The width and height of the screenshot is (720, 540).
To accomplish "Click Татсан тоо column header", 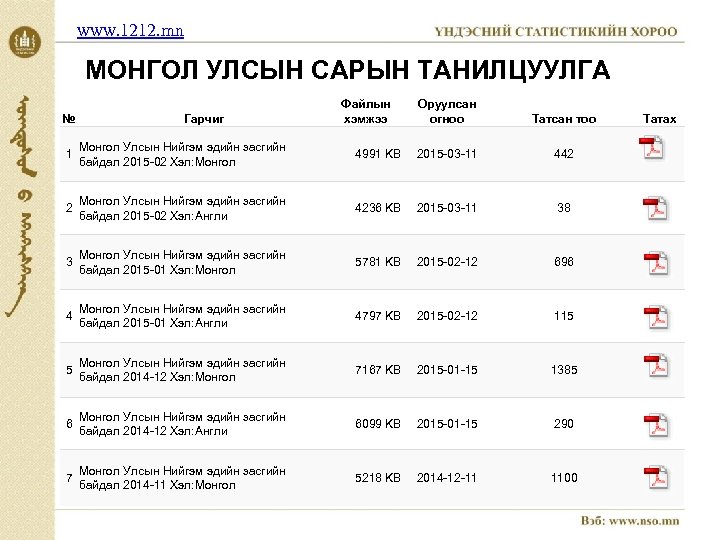I will [x=564, y=119].
